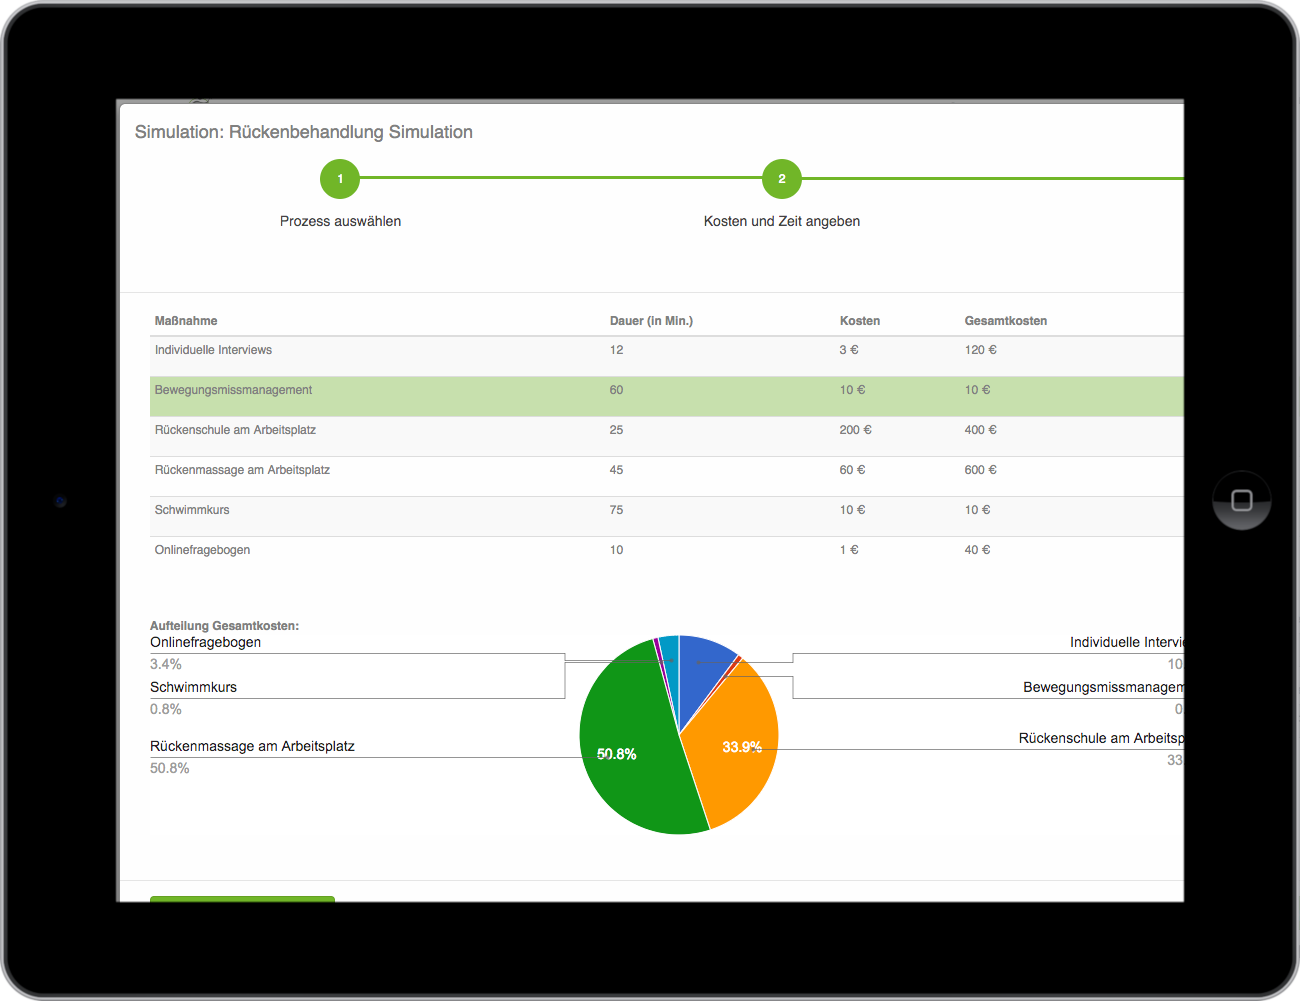The width and height of the screenshot is (1300, 1001).
Task: Select the highlighted Bewegungsmissmanagement row name
Action: click(x=233, y=390)
